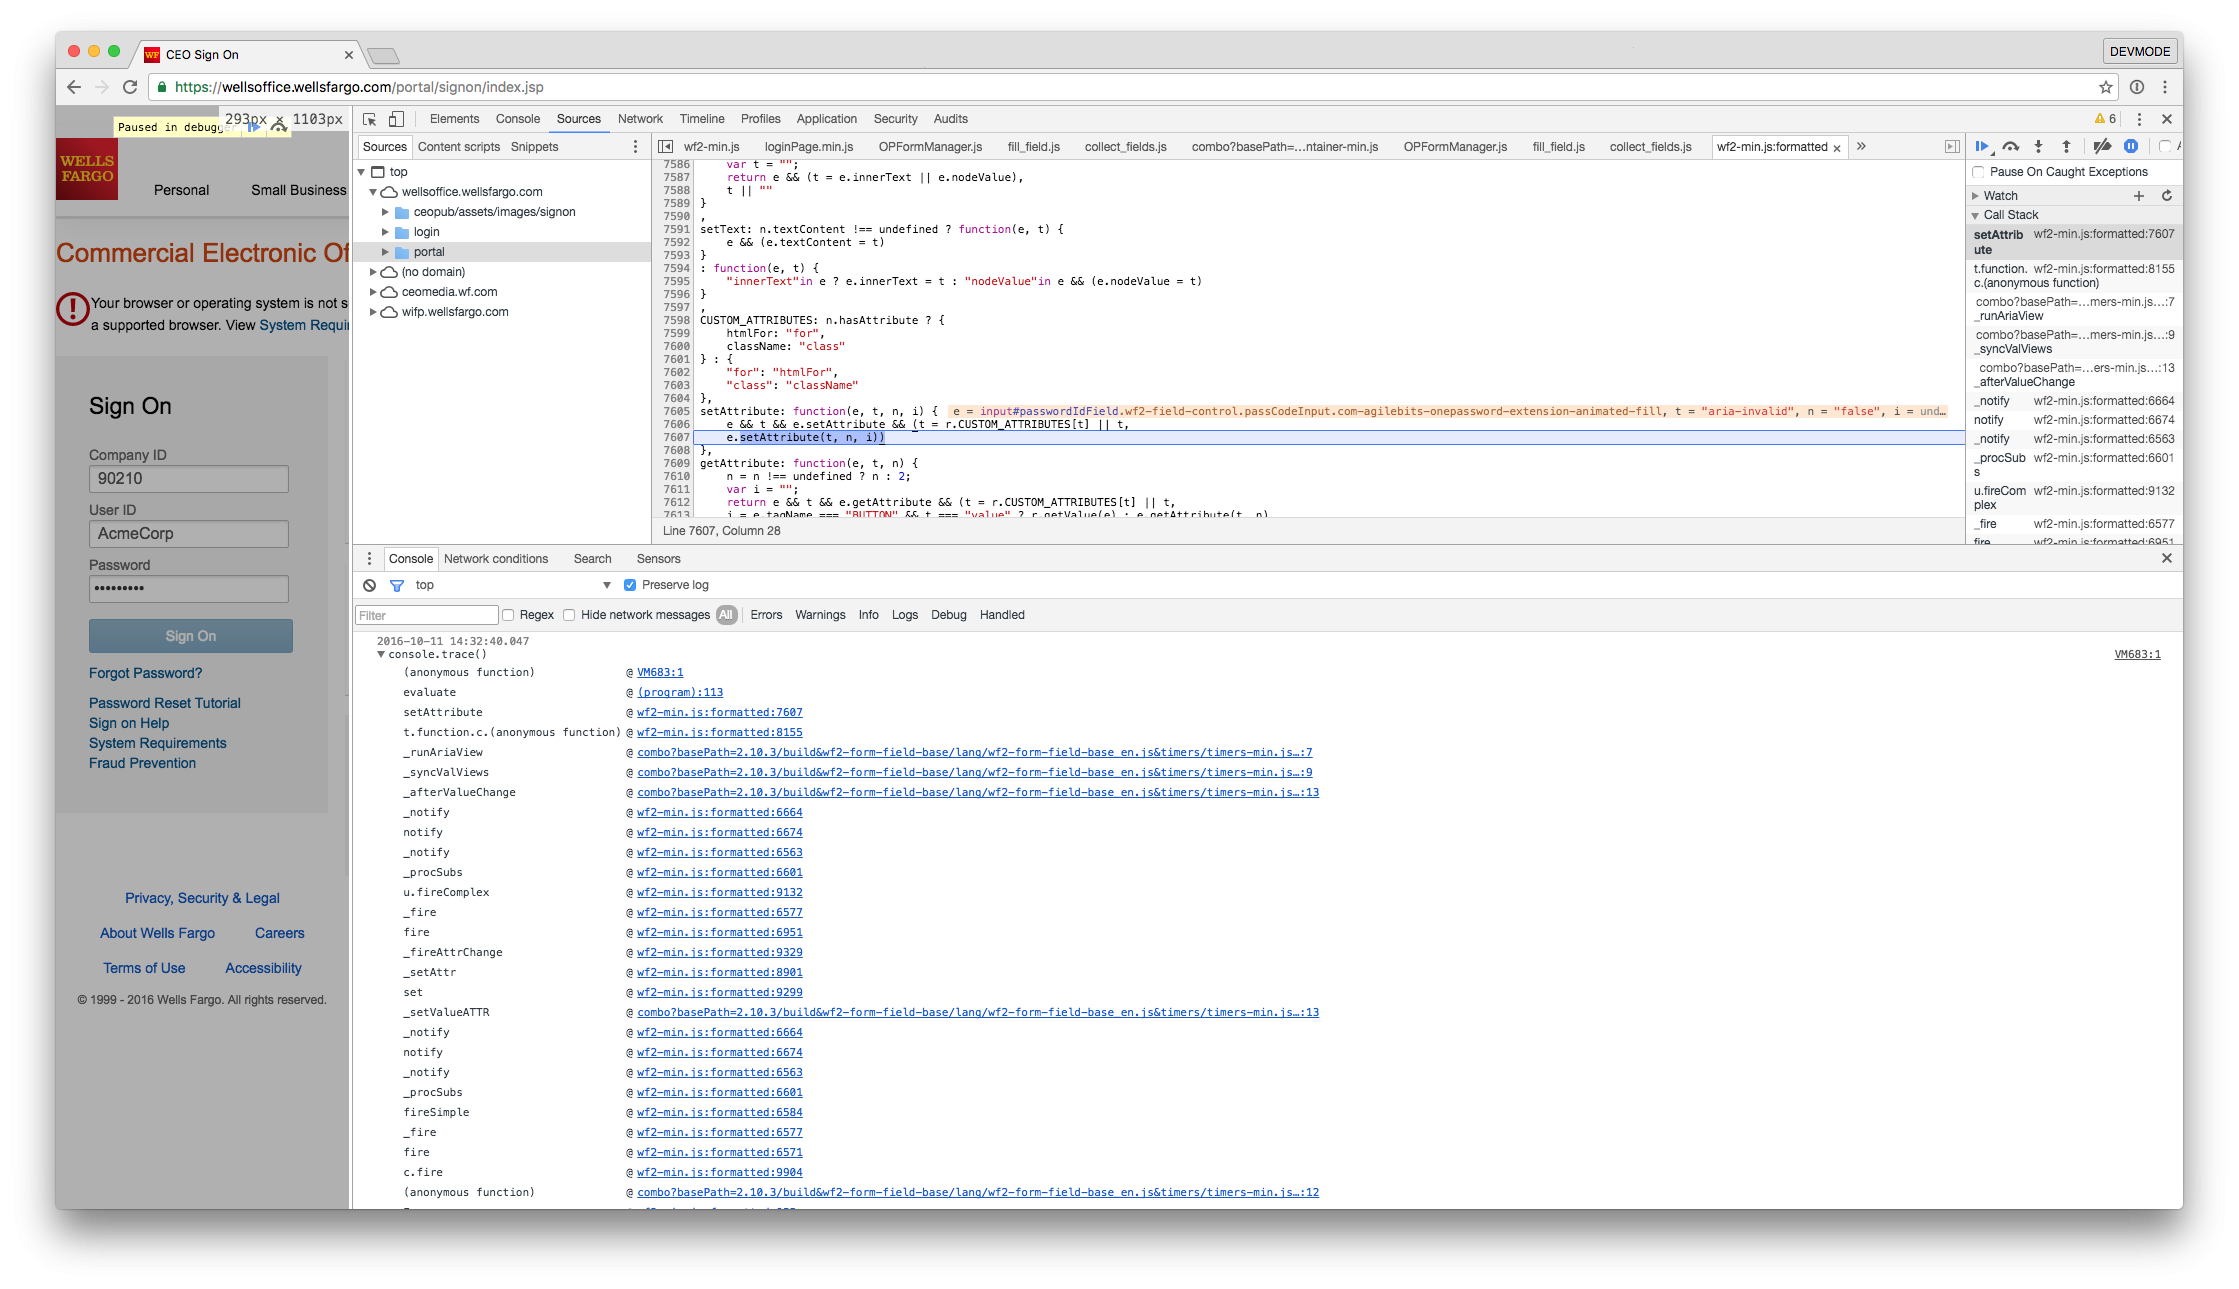Bookmark this page with the star
The height and width of the screenshot is (1289, 2239).
point(2106,87)
